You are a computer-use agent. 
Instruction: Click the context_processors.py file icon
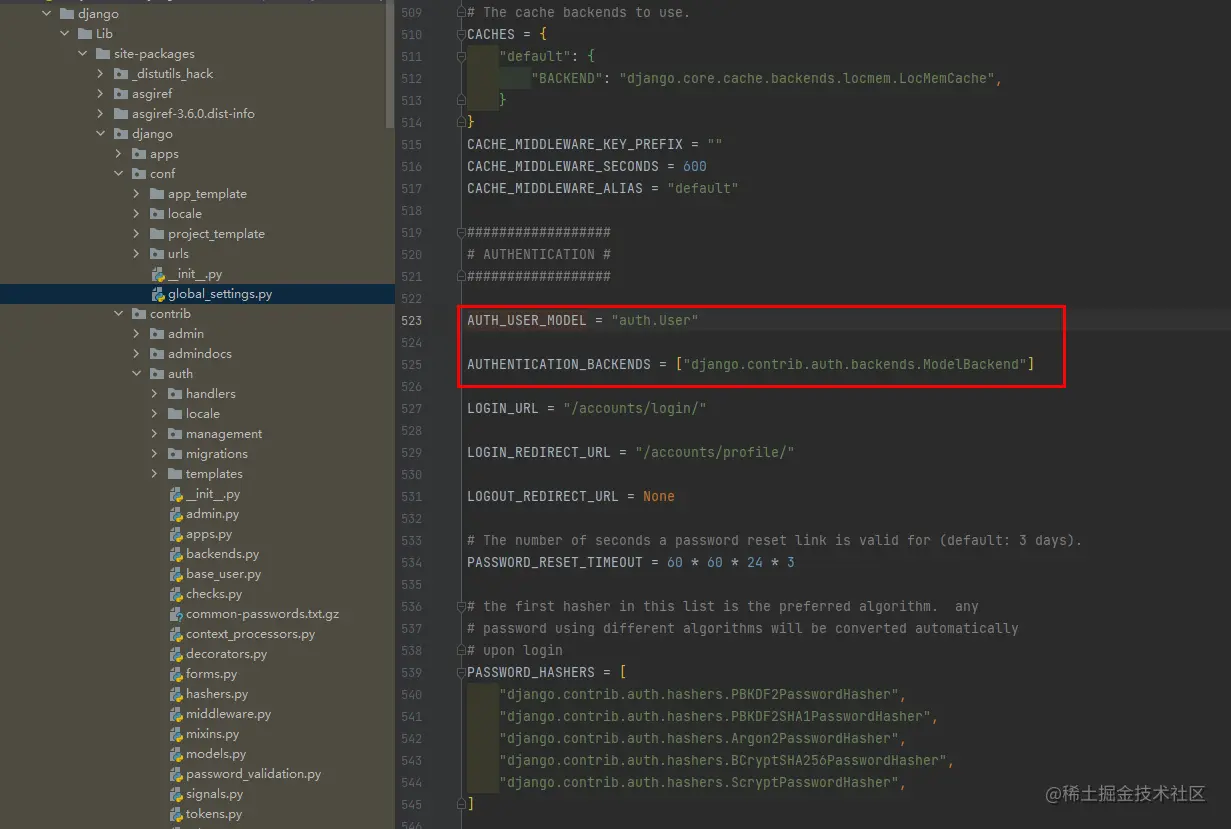[x=176, y=634]
